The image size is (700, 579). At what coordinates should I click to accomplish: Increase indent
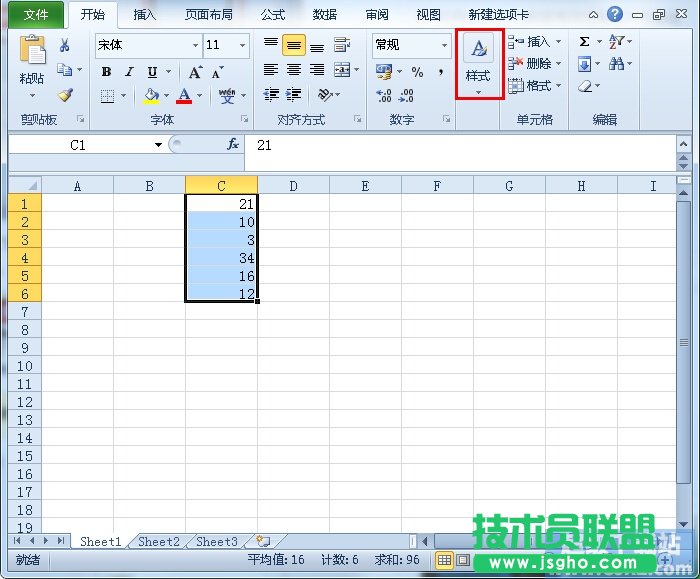coord(293,95)
